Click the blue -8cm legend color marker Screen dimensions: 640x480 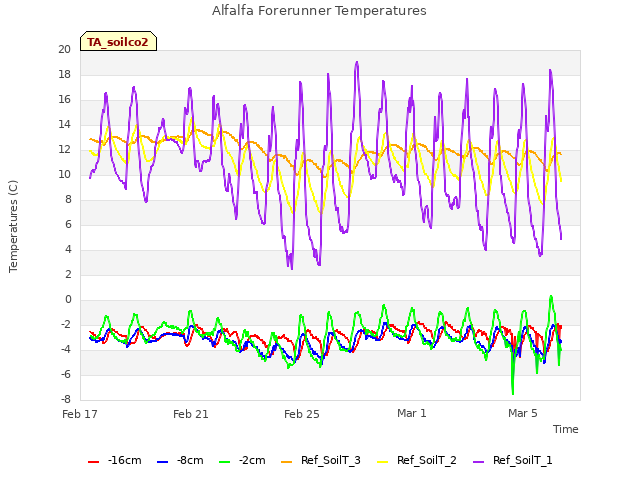point(162,462)
